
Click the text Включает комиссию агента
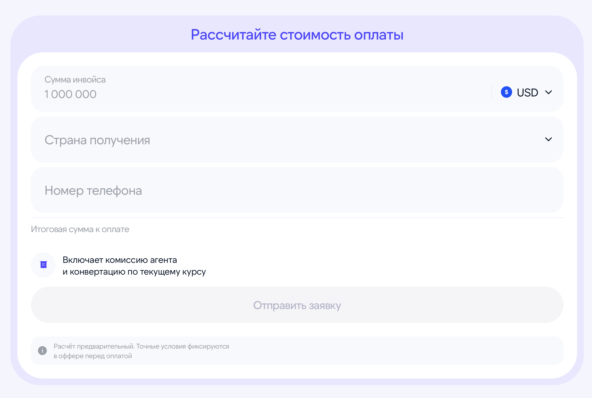click(x=120, y=260)
